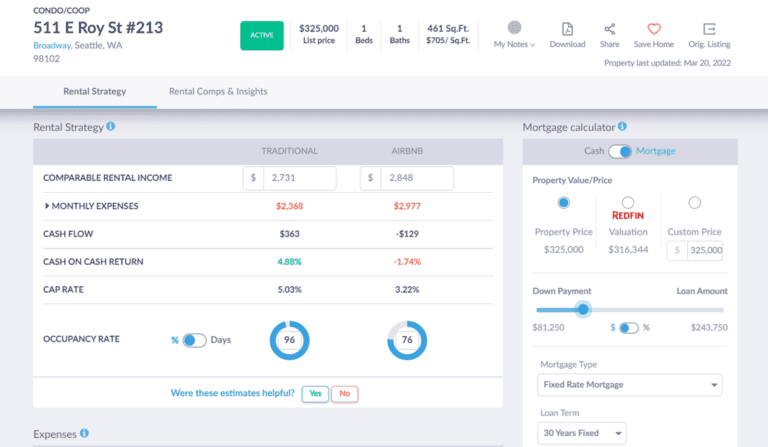
Task: Click Yes for helpful estimates
Action: click(x=314, y=394)
